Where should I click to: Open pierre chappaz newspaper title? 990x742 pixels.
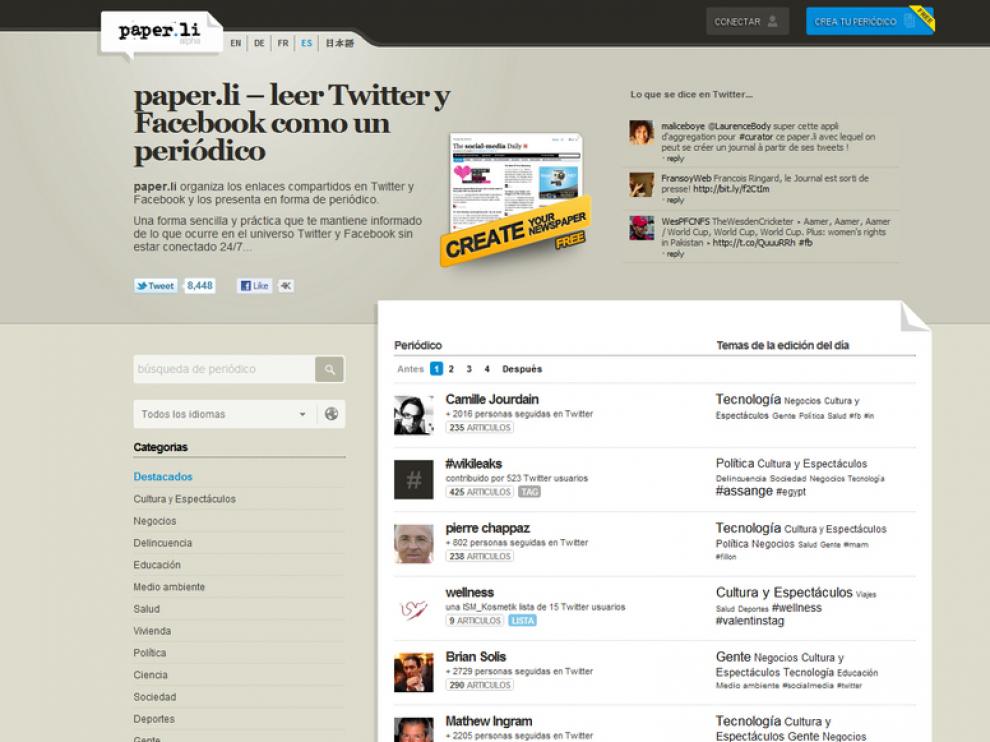click(487, 528)
